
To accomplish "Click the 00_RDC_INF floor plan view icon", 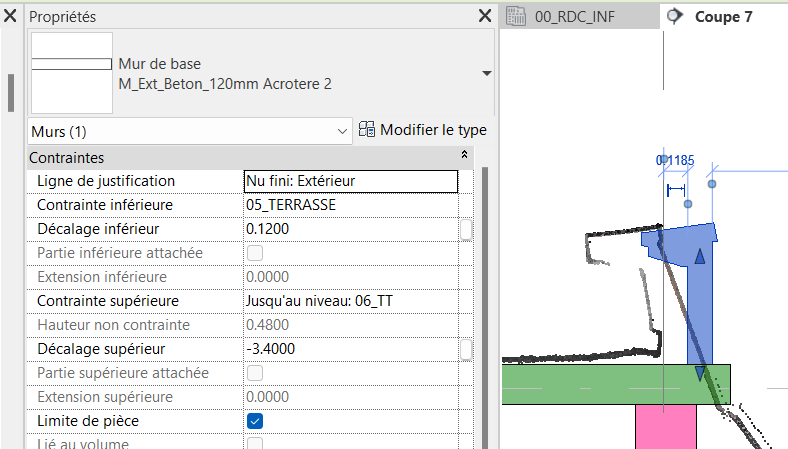I will point(517,16).
